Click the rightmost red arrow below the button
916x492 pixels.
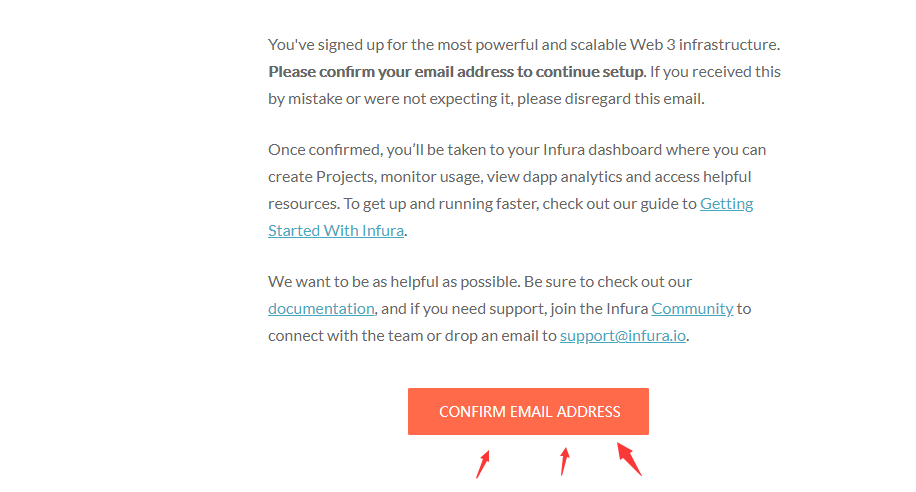click(x=629, y=459)
